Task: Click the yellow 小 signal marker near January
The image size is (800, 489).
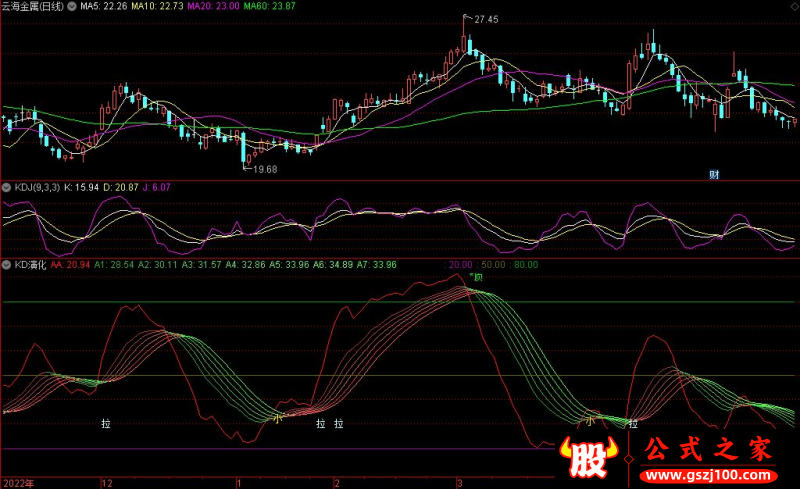Action: [277, 421]
